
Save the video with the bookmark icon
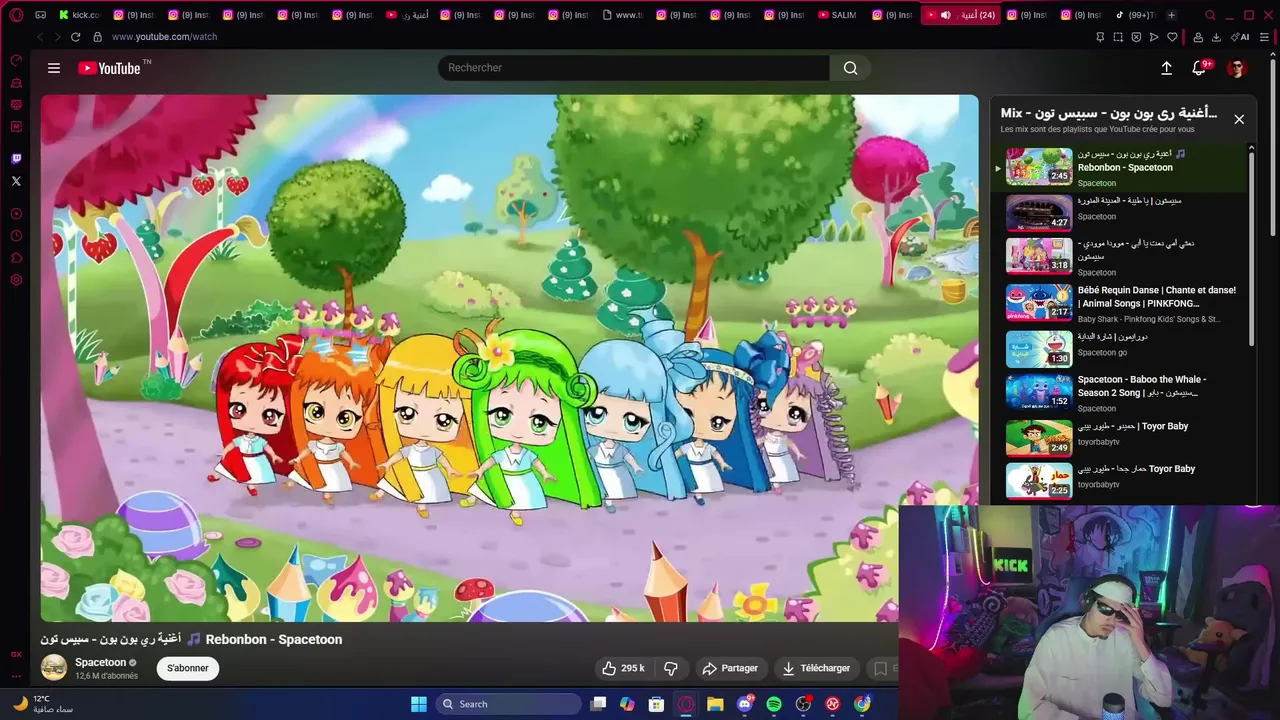click(x=881, y=668)
